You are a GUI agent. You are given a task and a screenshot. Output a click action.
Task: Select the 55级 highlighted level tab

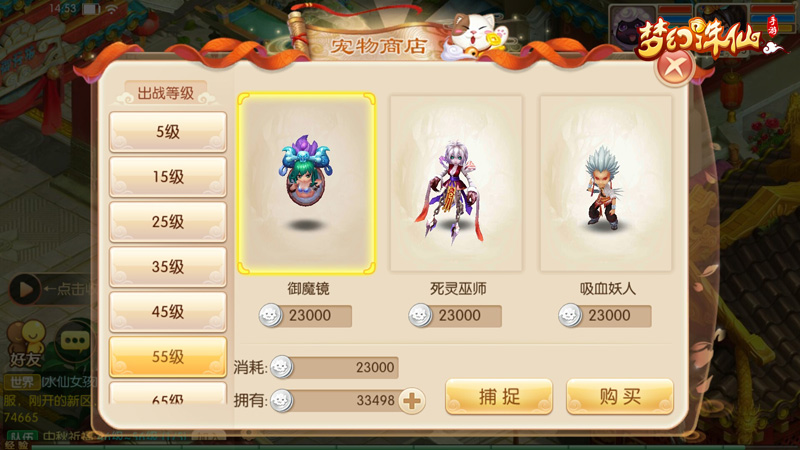(x=168, y=356)
